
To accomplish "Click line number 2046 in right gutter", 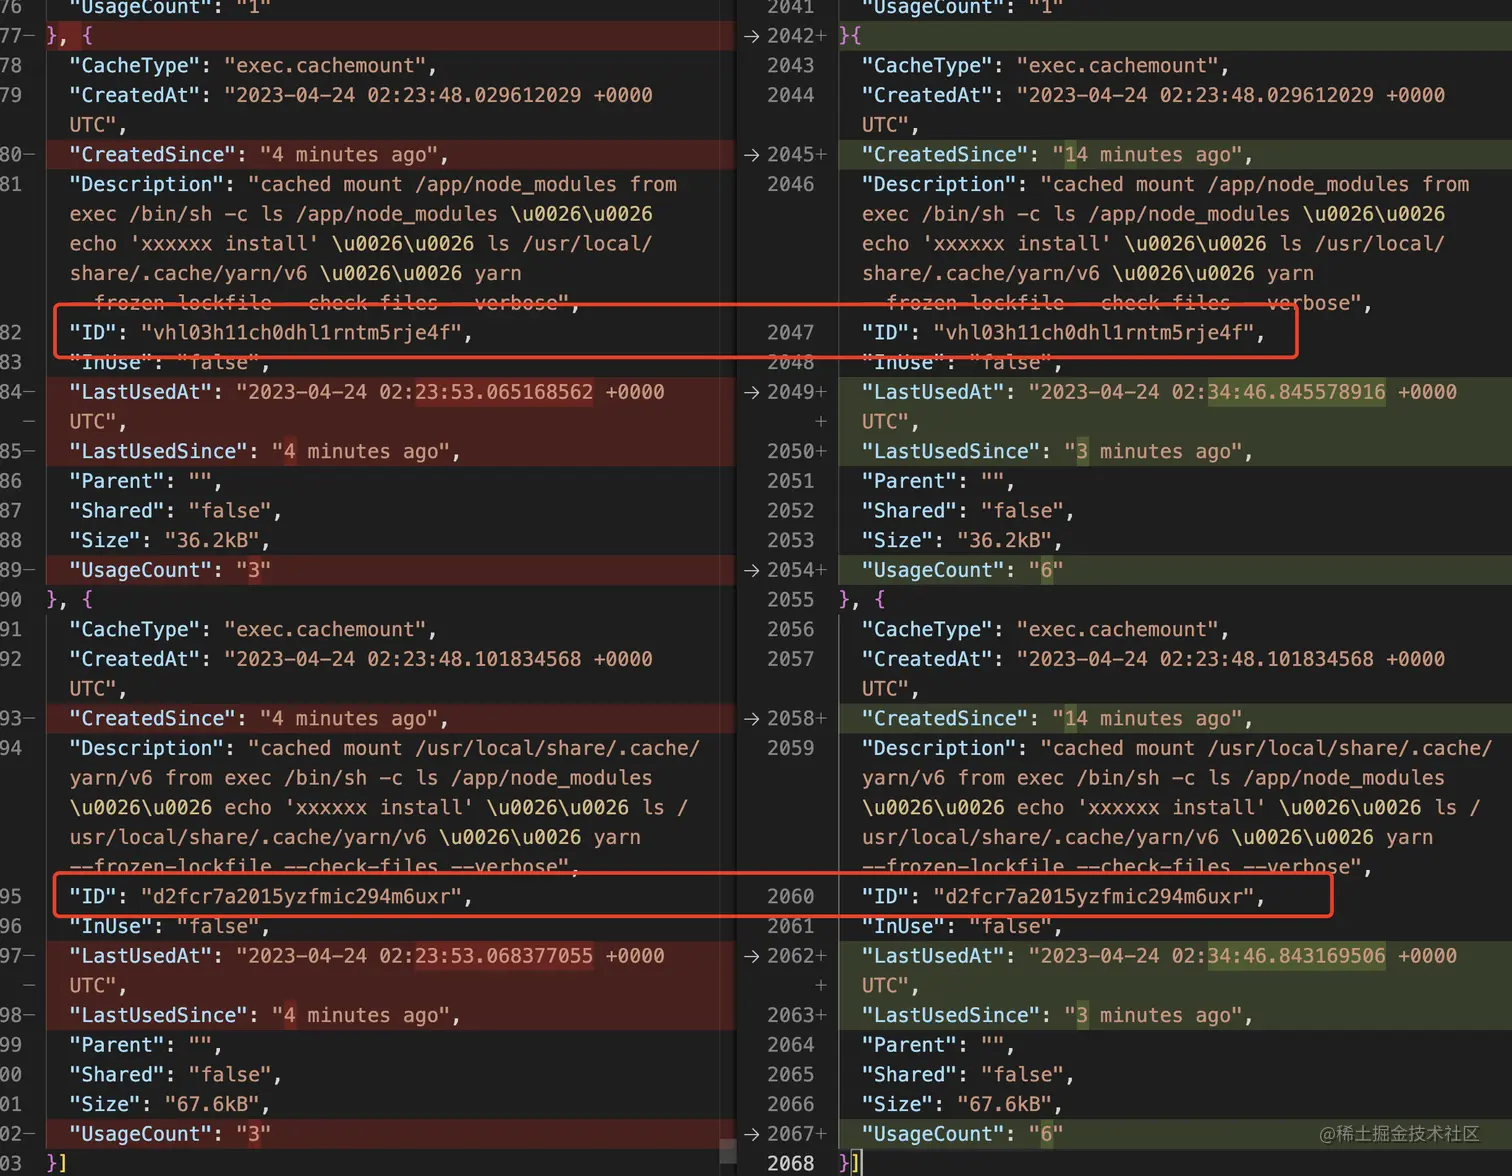I will pyautogui.click(x=790, y=185).
